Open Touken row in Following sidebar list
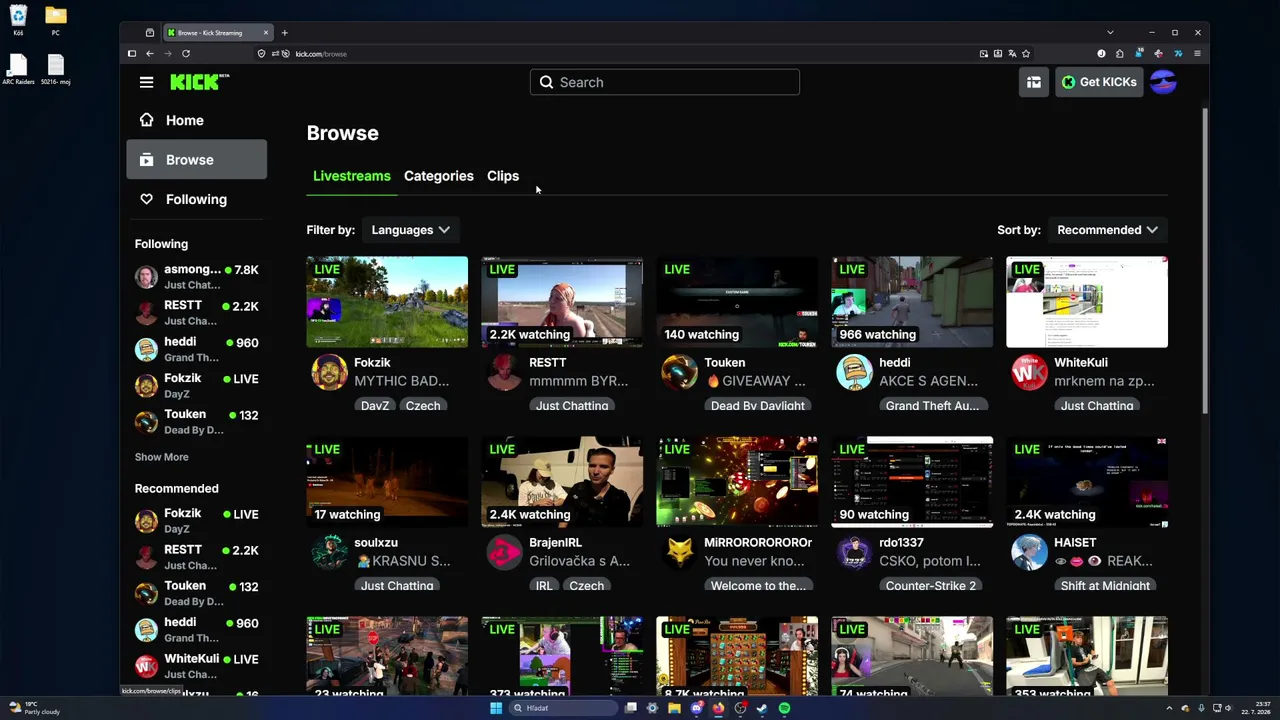 click(x=197, y=422)
